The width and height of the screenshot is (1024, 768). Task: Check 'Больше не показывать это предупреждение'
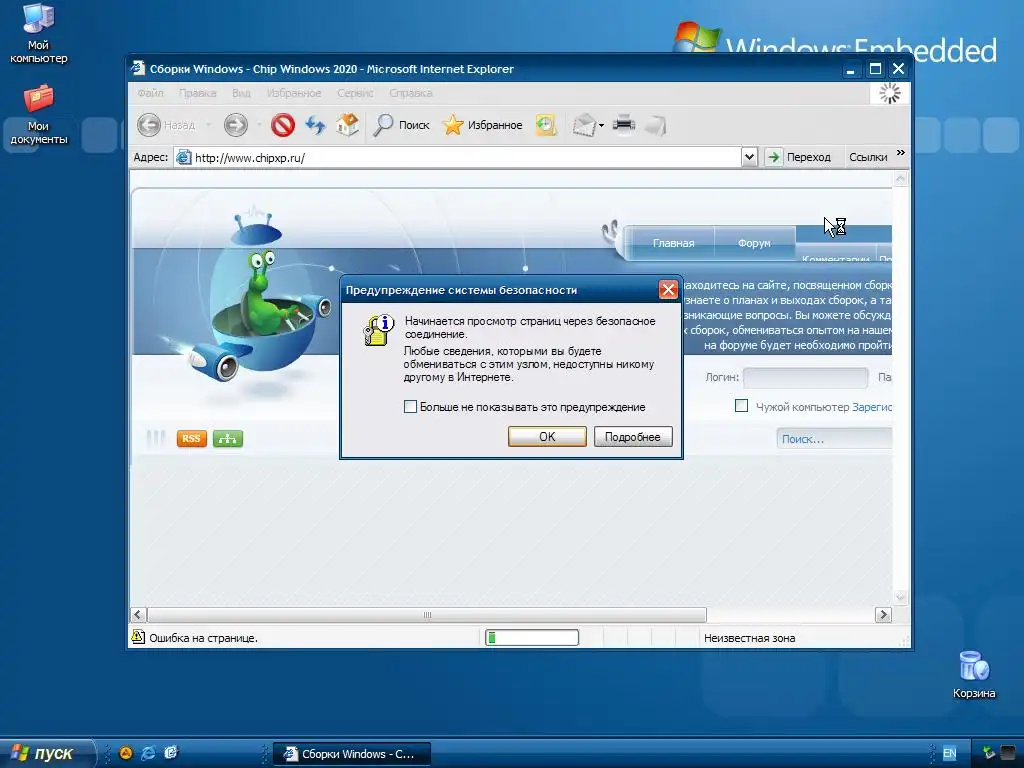(x=410, y=407)
